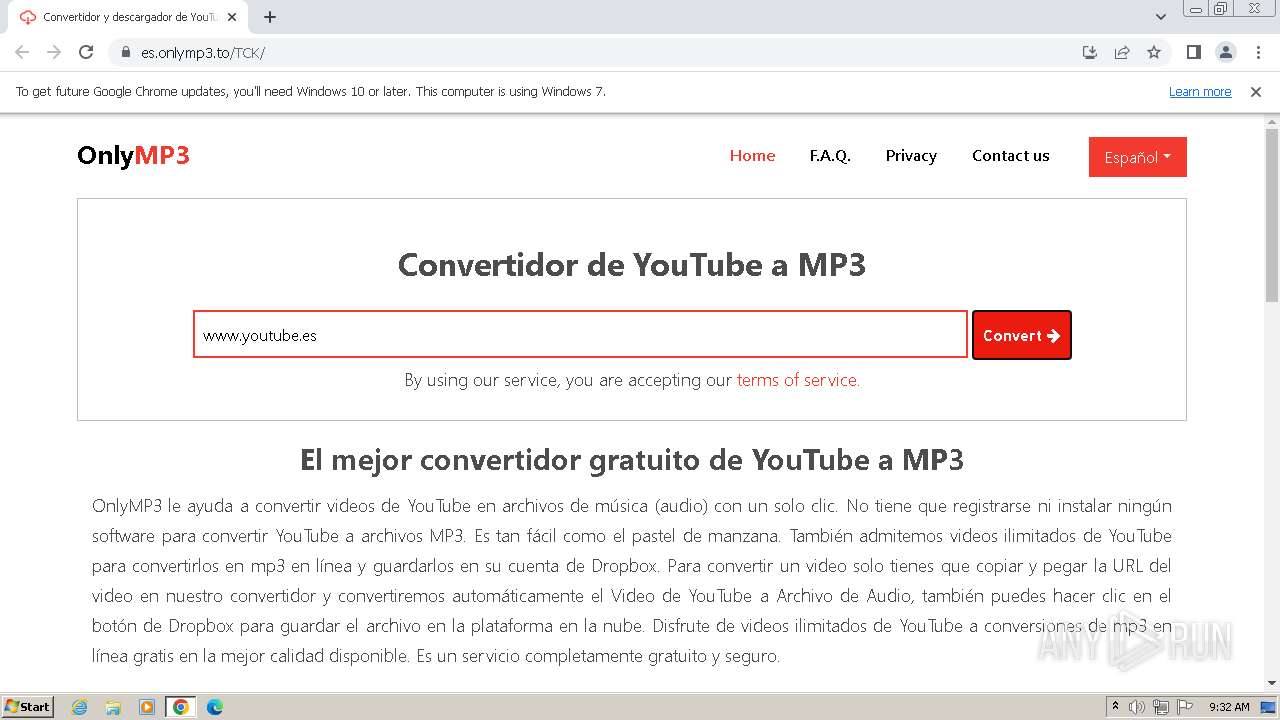The height and width of the screenshot is (720, 1280).
Task: Open the browser side panel icon
Action: [x=1193, y=52]
